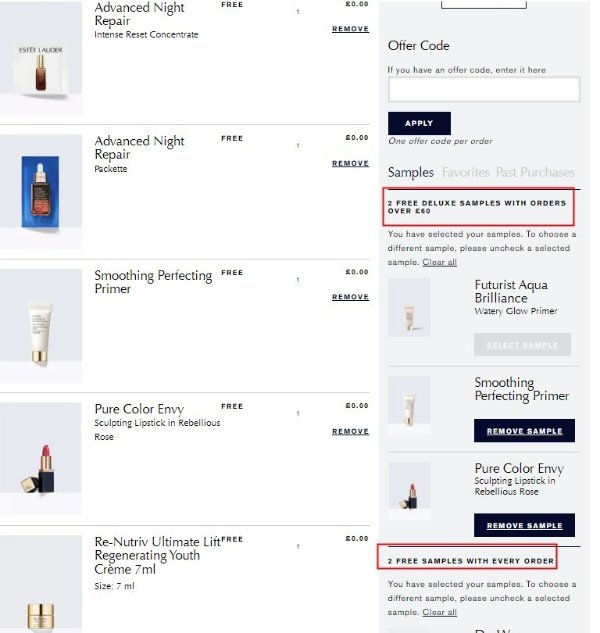Open the Pure Color Envy lipstick cart image
The height and width of the screenshot is (633, 600).
click(x=41, y=459)
